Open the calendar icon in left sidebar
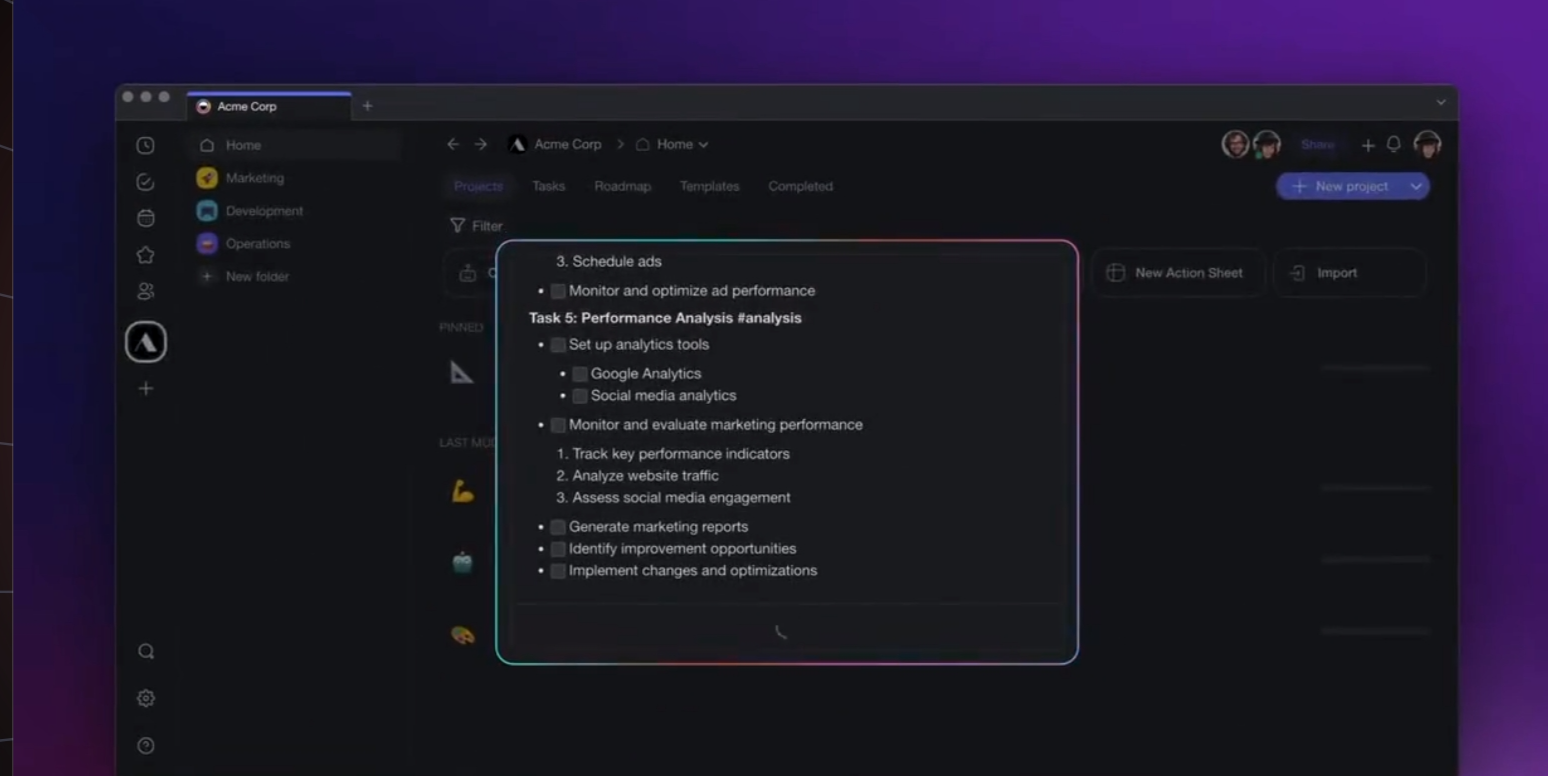This screenshot has width=1548, height=776. coord(146,218)
